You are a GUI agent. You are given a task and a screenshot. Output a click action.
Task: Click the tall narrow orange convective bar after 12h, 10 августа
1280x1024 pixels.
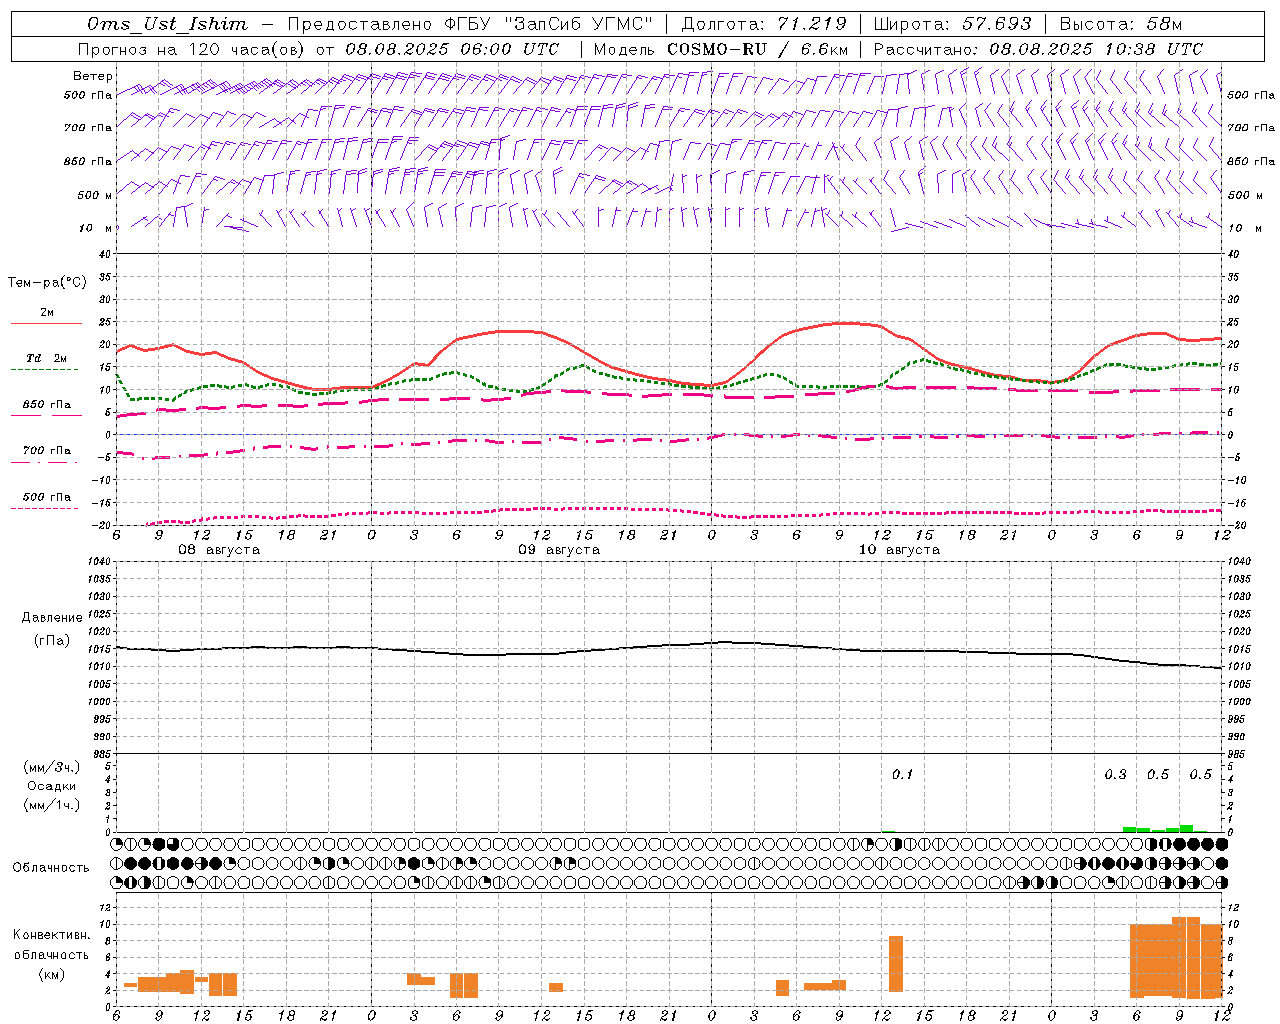click(896, 964)
